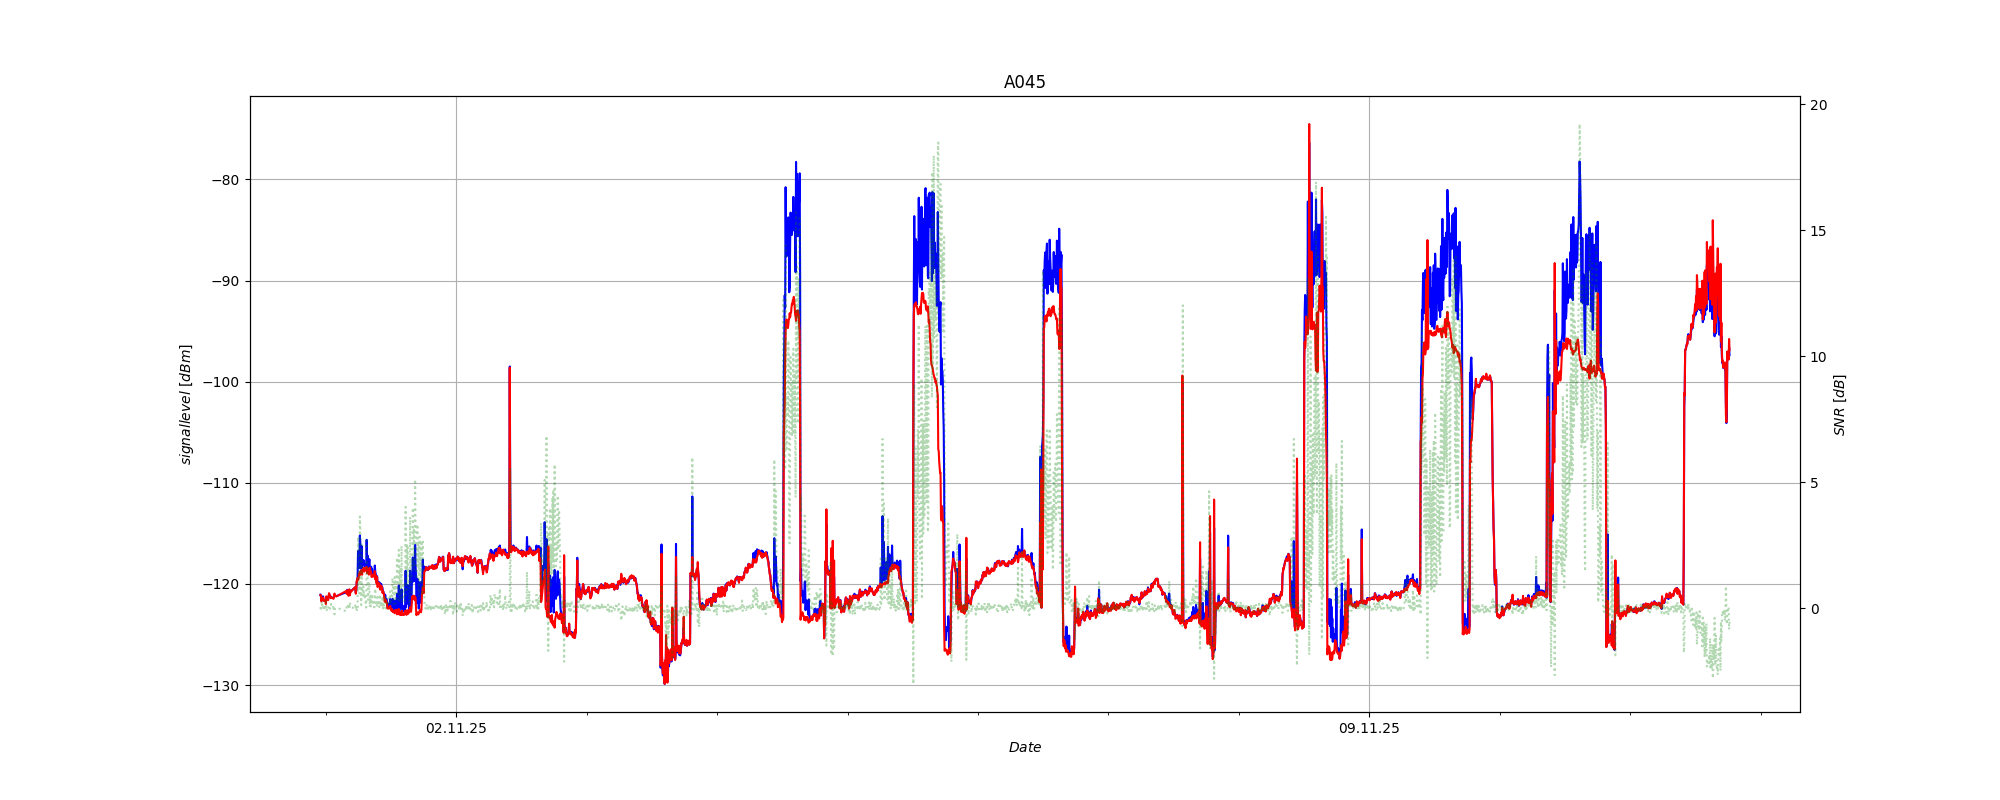Image resolution: width=2000 pixels, height=800 pixels.
Task: Select the 5 tick on SNR axis
Action: coord(1814,483)
